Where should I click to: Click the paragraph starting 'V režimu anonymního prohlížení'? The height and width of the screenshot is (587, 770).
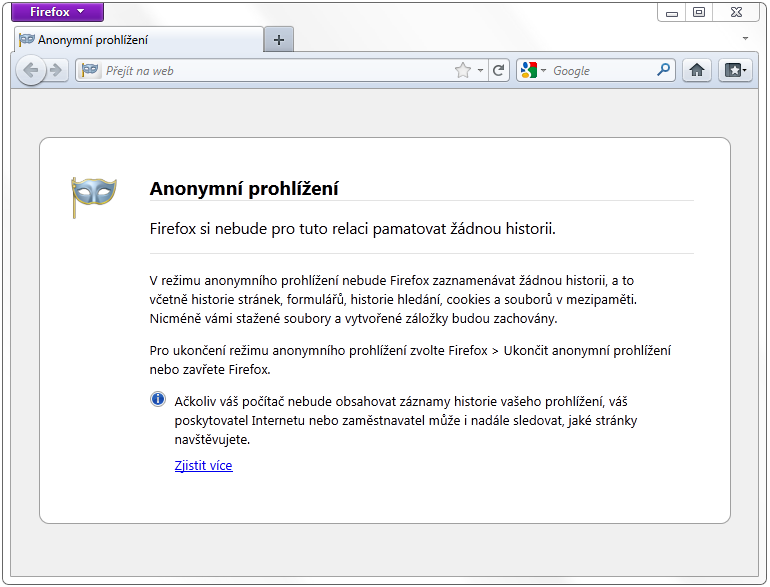tap(393, 300)
